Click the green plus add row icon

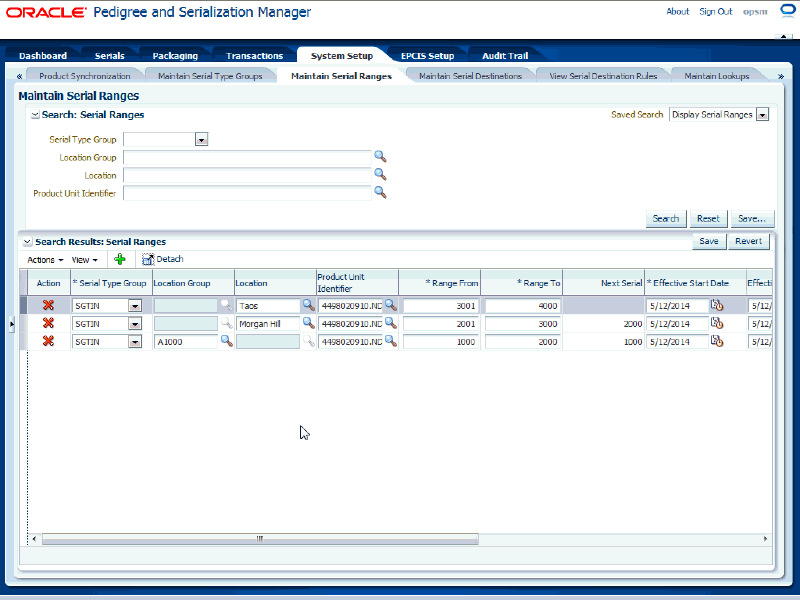click(120, 259)
